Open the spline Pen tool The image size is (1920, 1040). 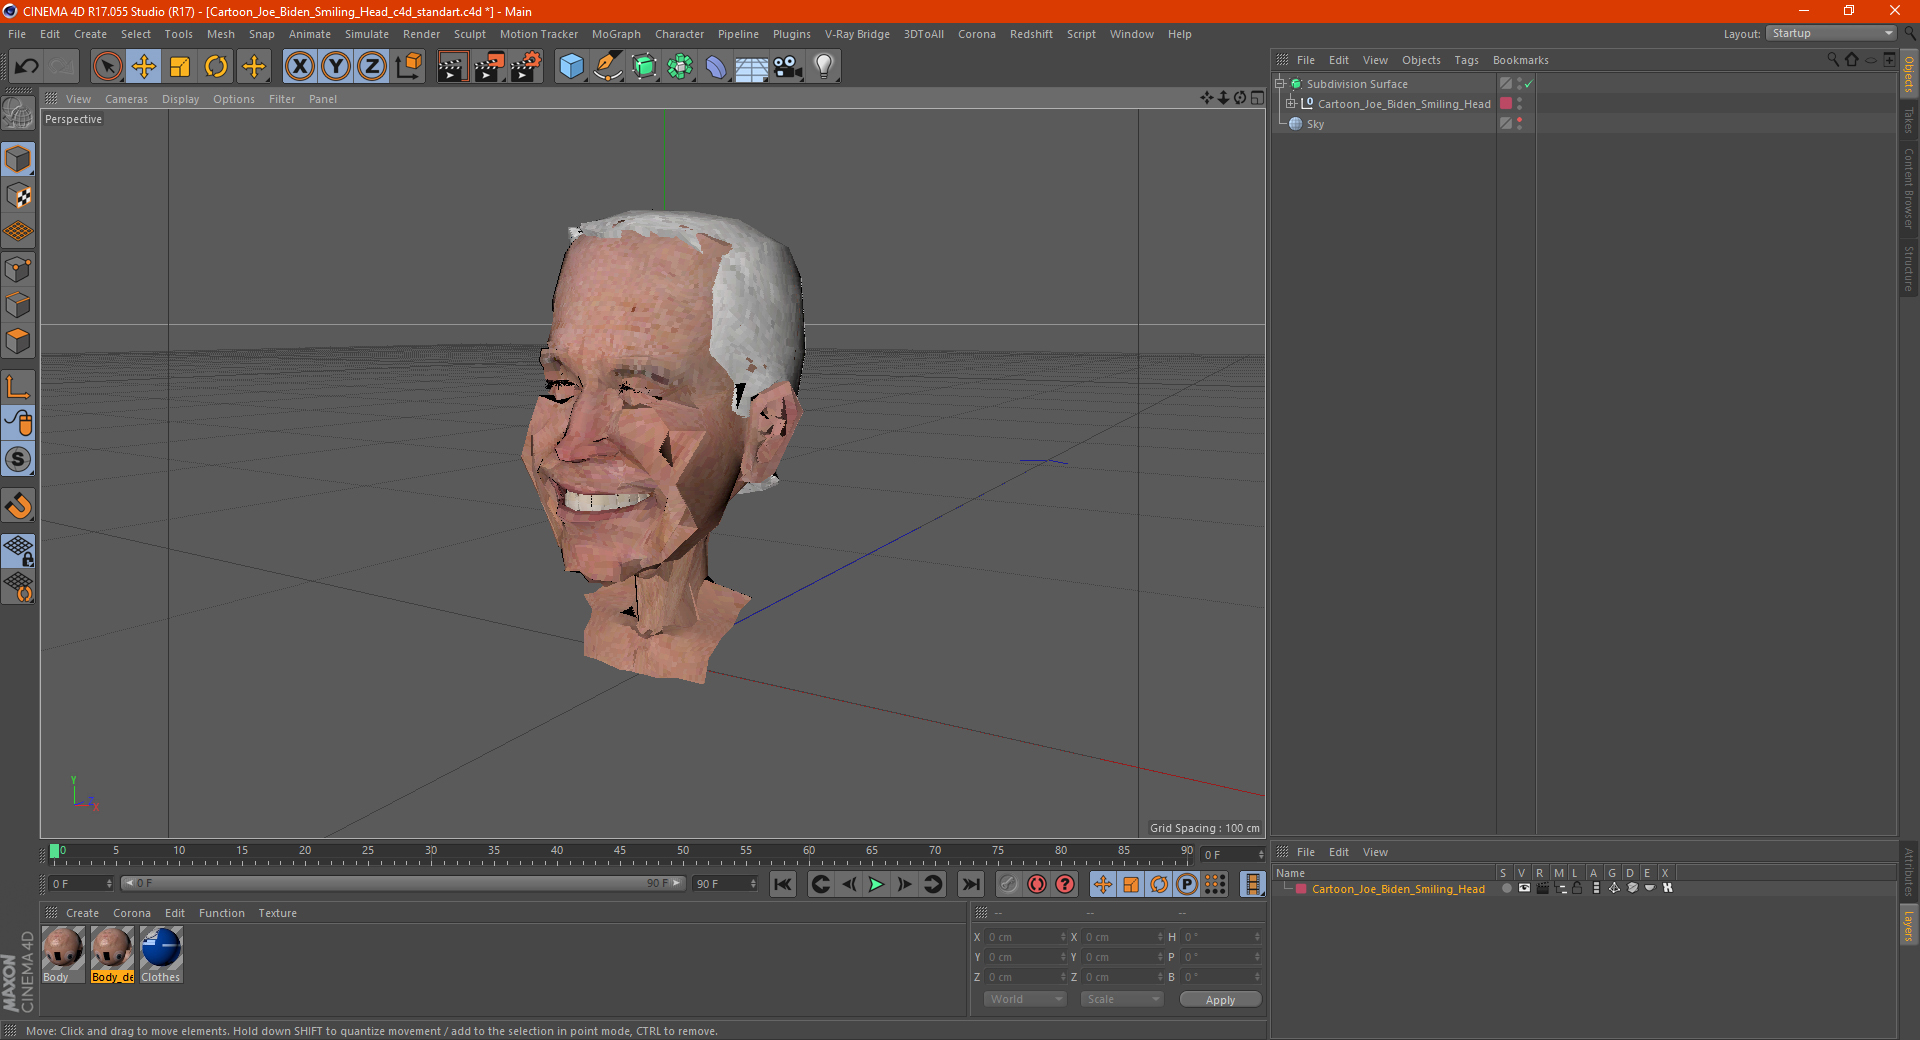tap(607, 67)
